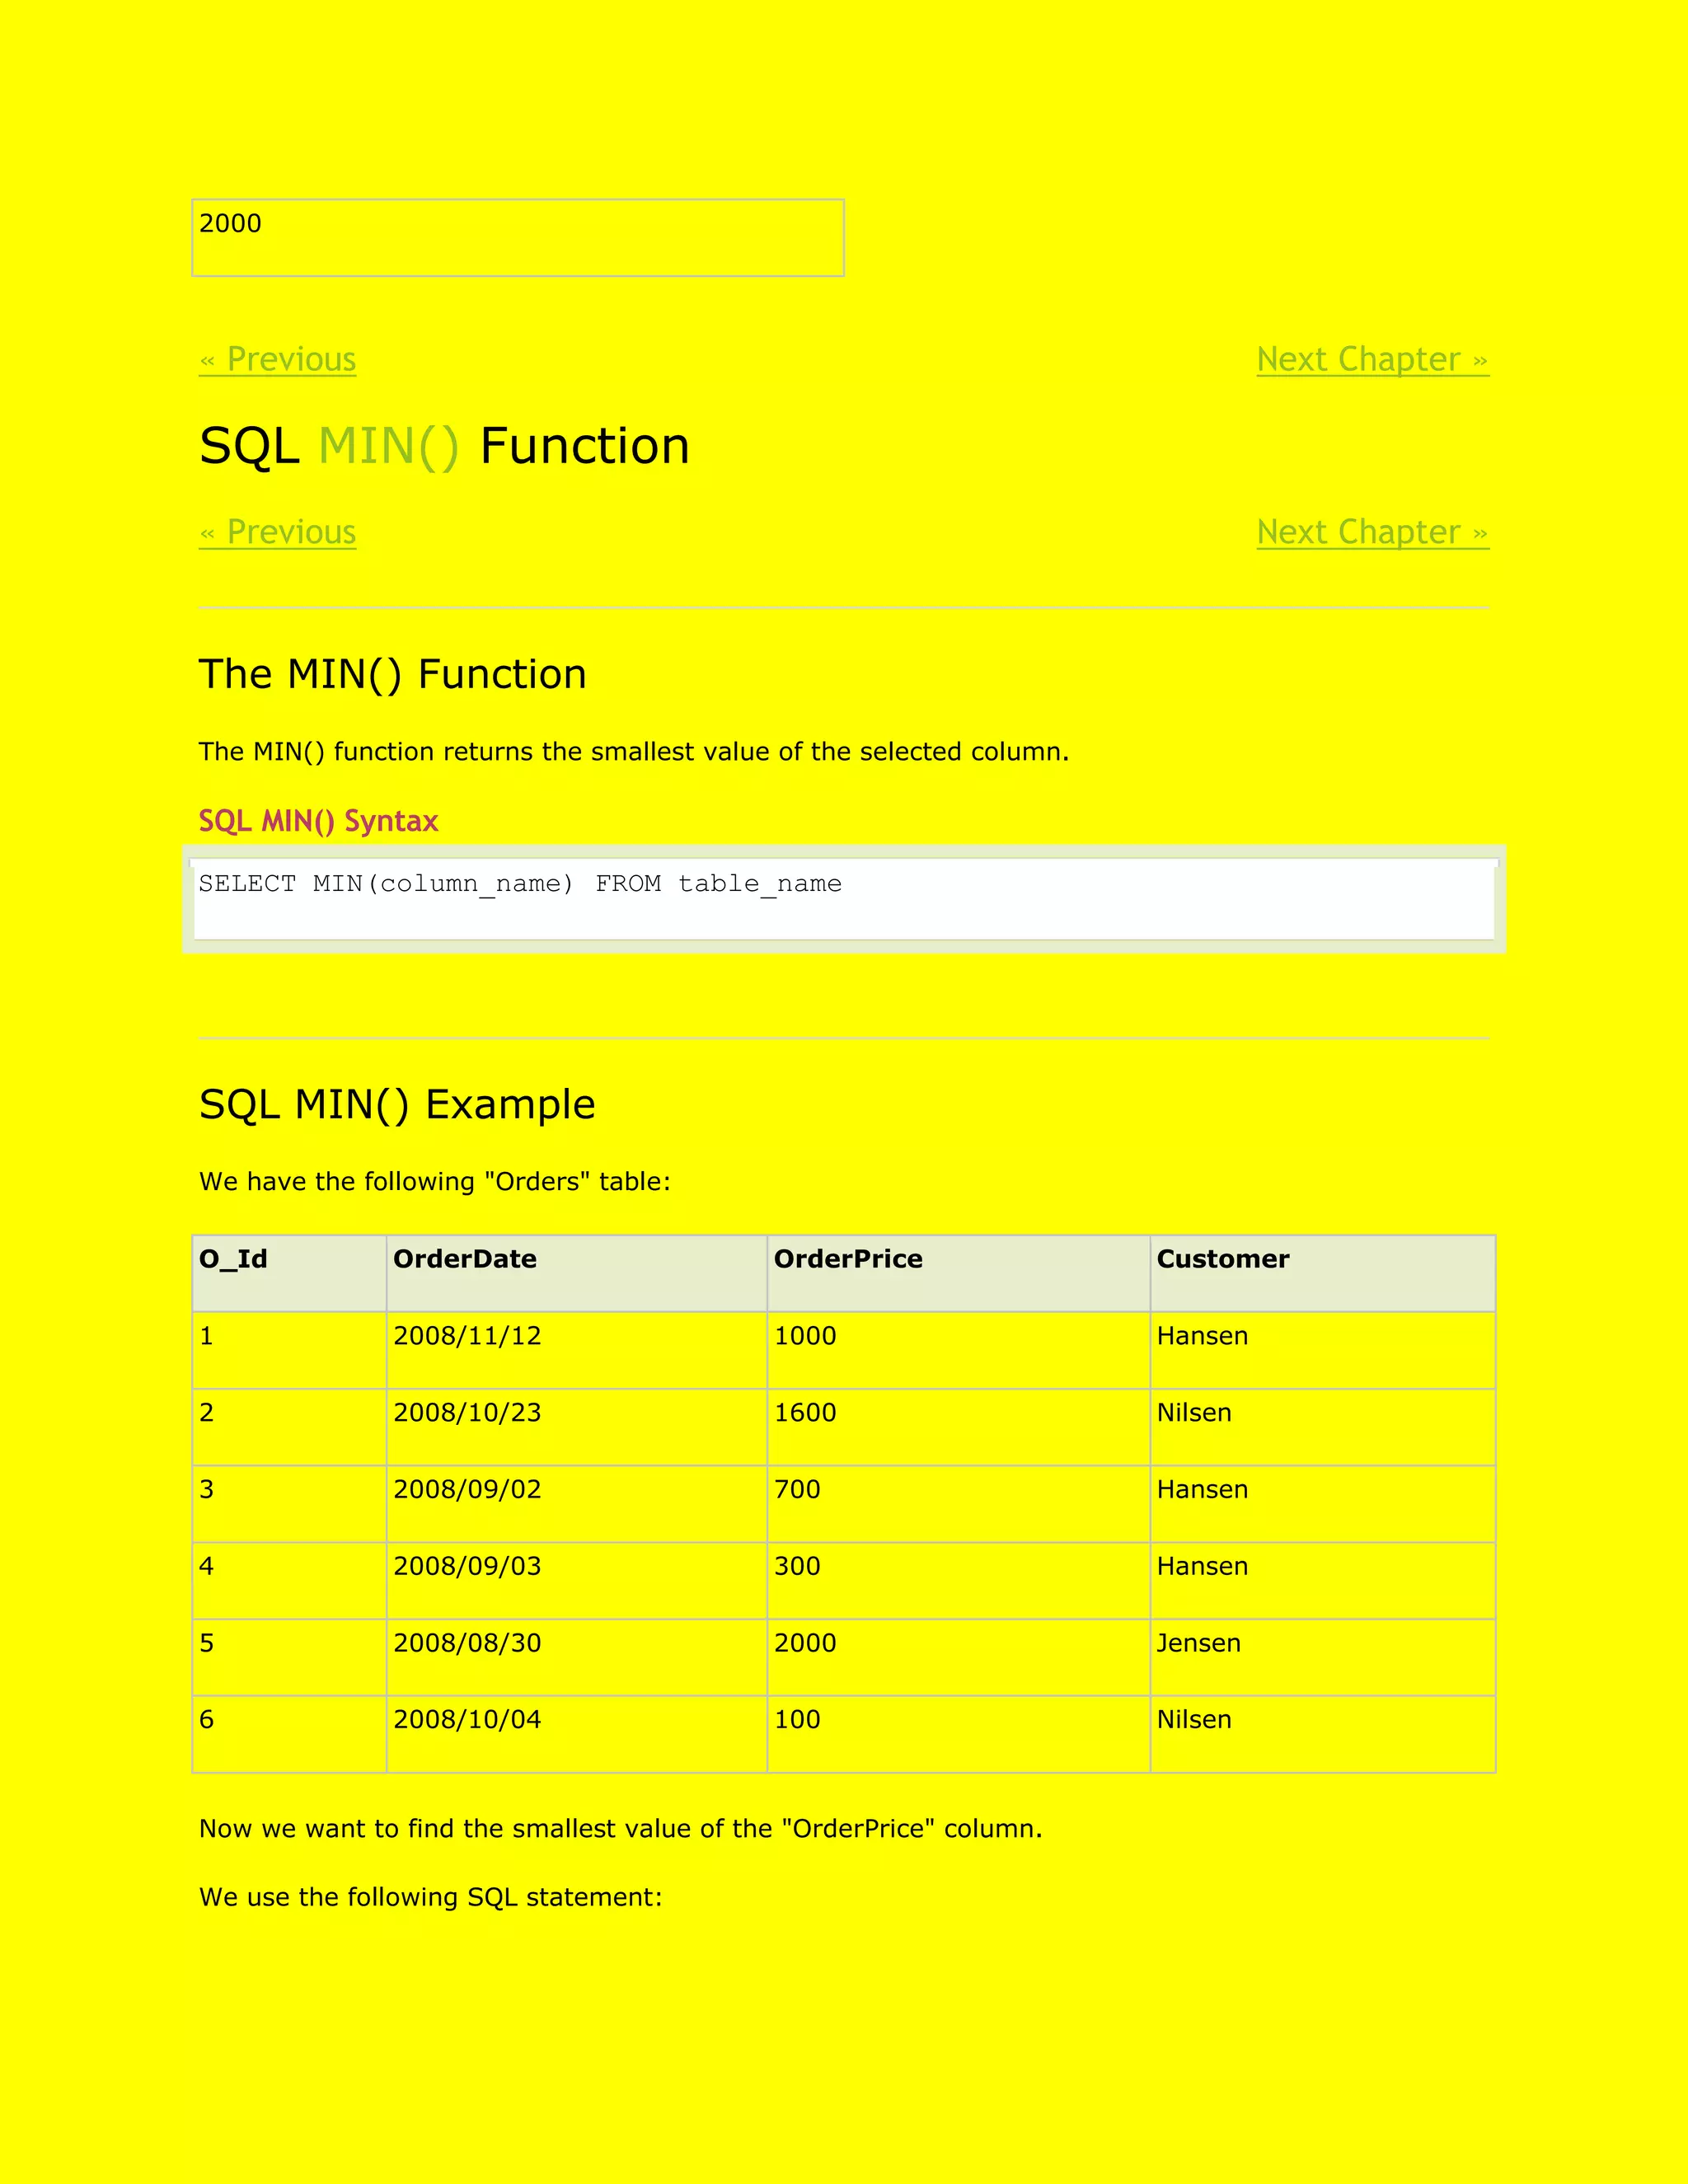Select the date cell 2008/08/30
Screen dimensions: 1688x2184
[x=577, y=1657]
